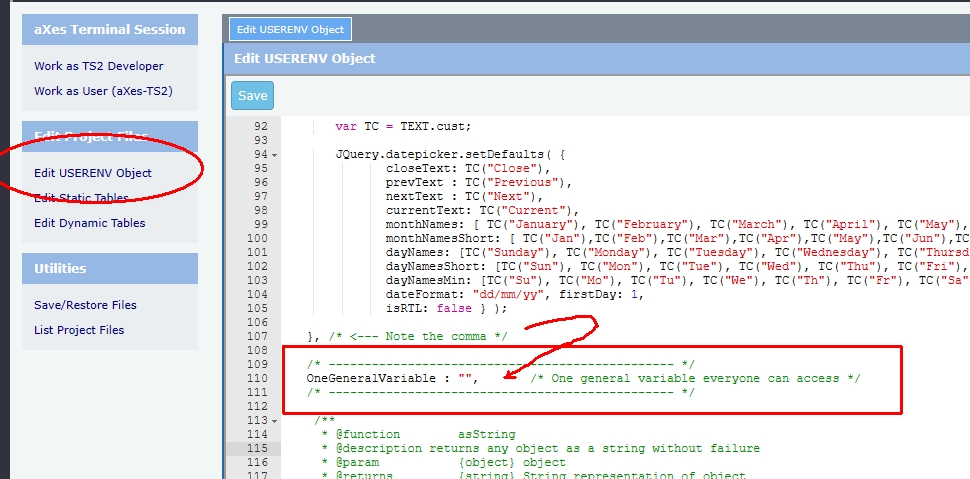970x479 pixels.
Task: Open the Save/Restore Files link
Action: click(x=85, y=305)
